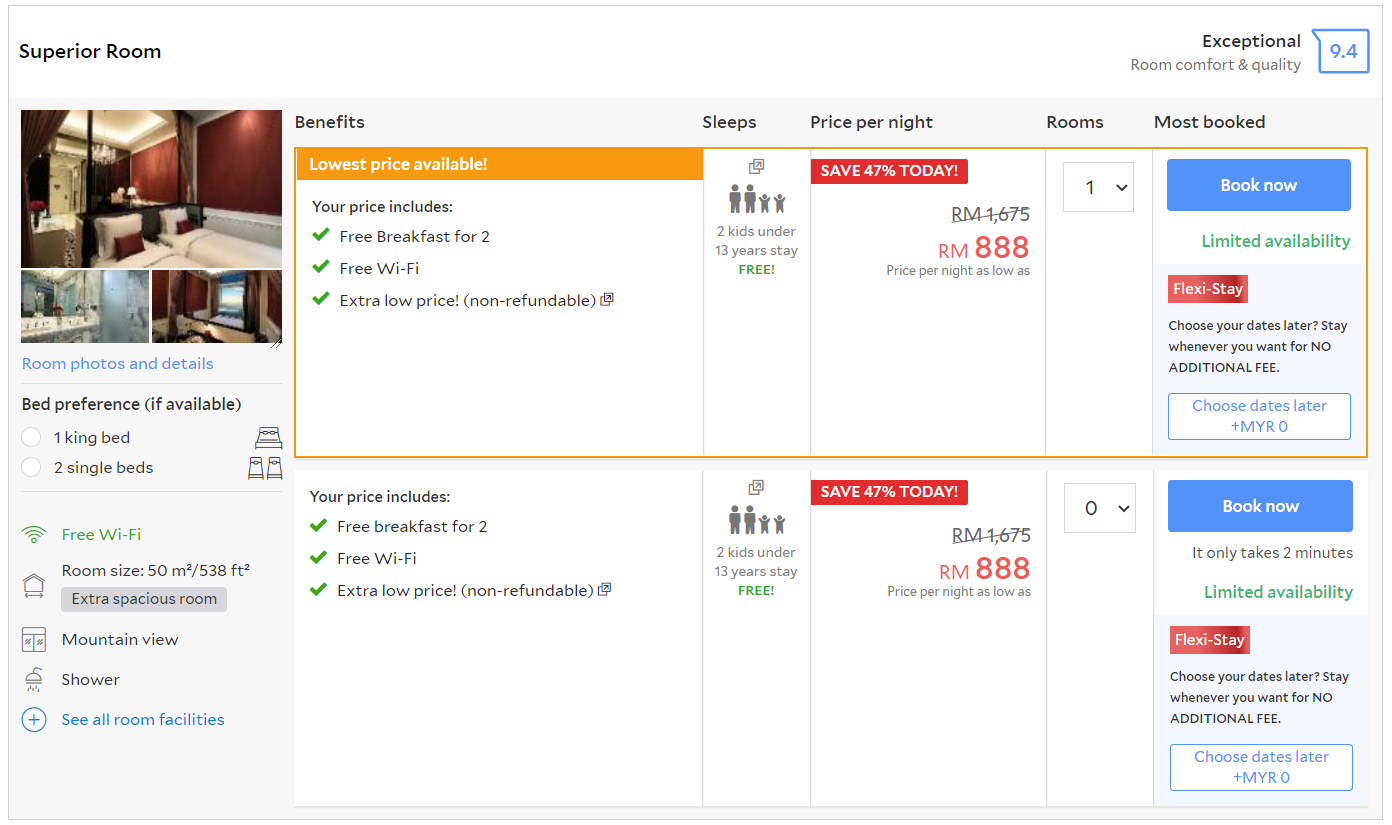The height and width of the screenshot is (825, 1392).
Task: Open the Rooms dropdown showing 0
Action: pyautogui.click(x=1099, y=508)
